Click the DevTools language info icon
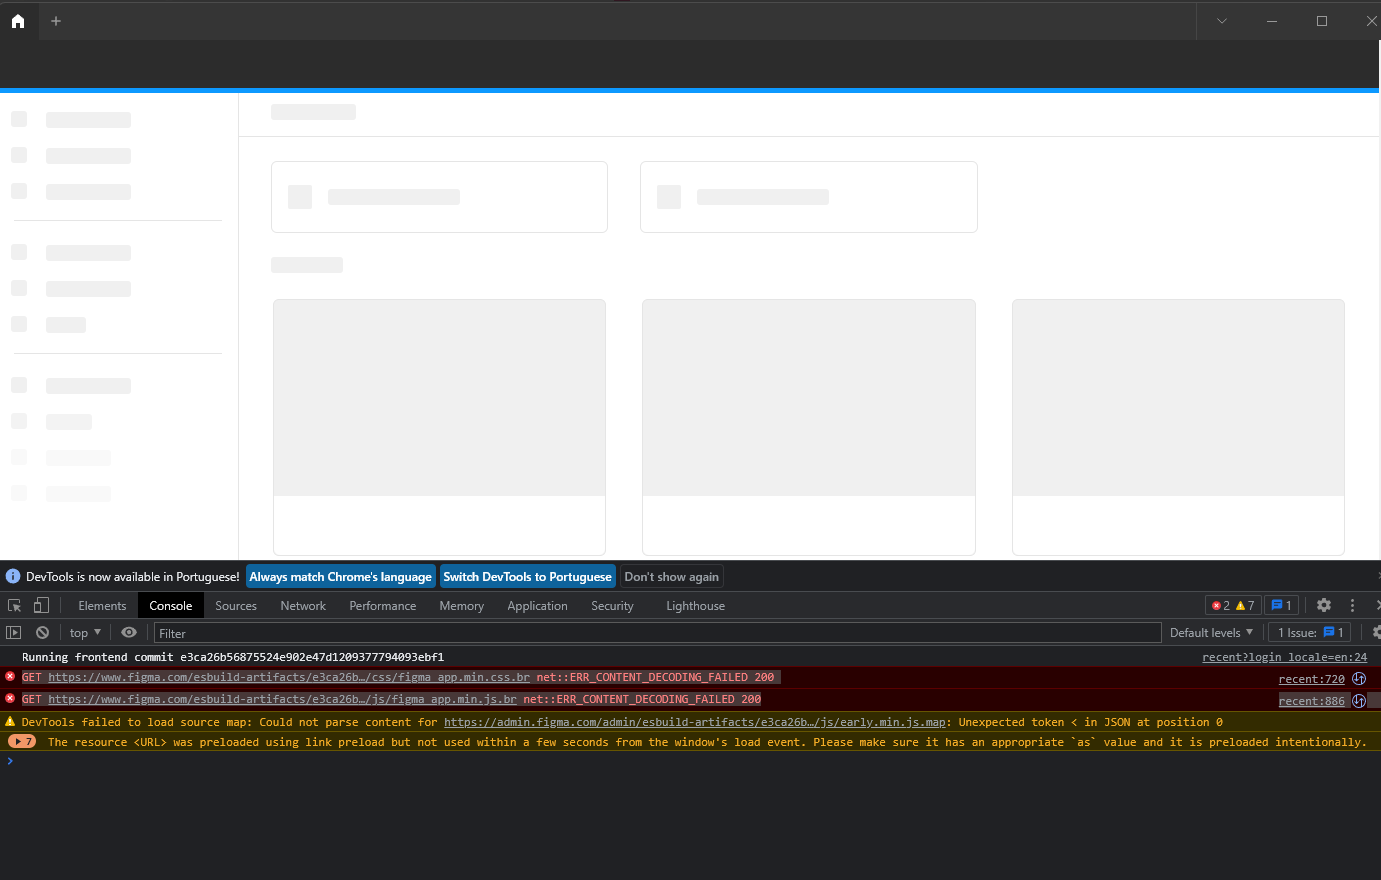The width and height of the screenshot is (1381, 880). point(13,577)
